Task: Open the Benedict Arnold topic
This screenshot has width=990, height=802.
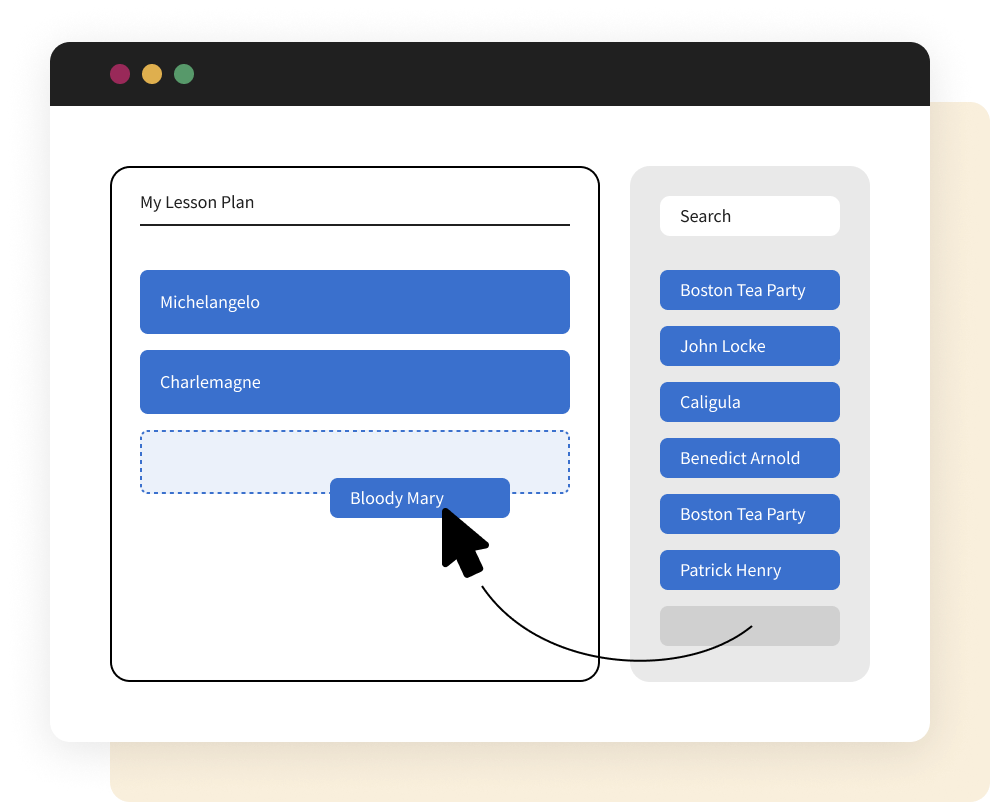Action: [749, 458]
